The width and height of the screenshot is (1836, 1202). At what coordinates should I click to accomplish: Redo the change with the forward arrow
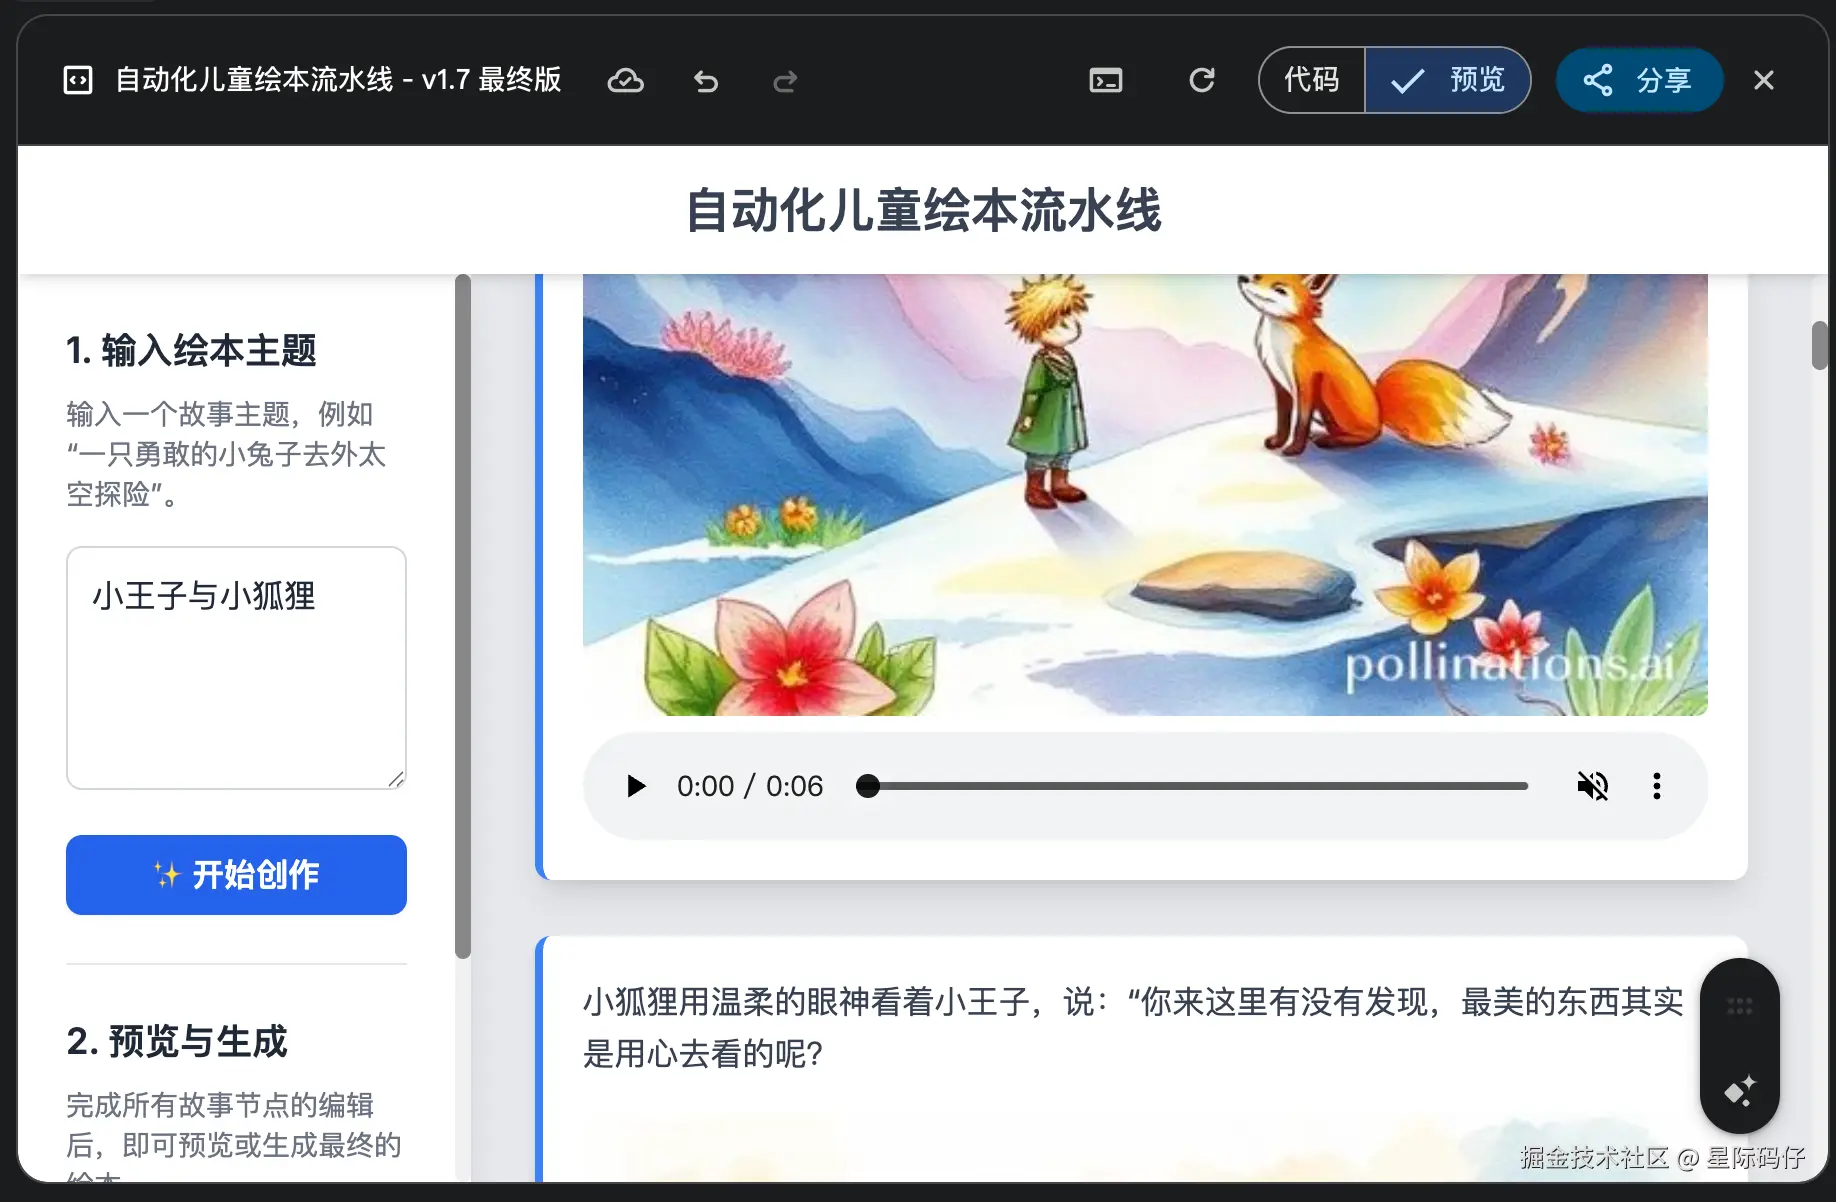(785, 81)
